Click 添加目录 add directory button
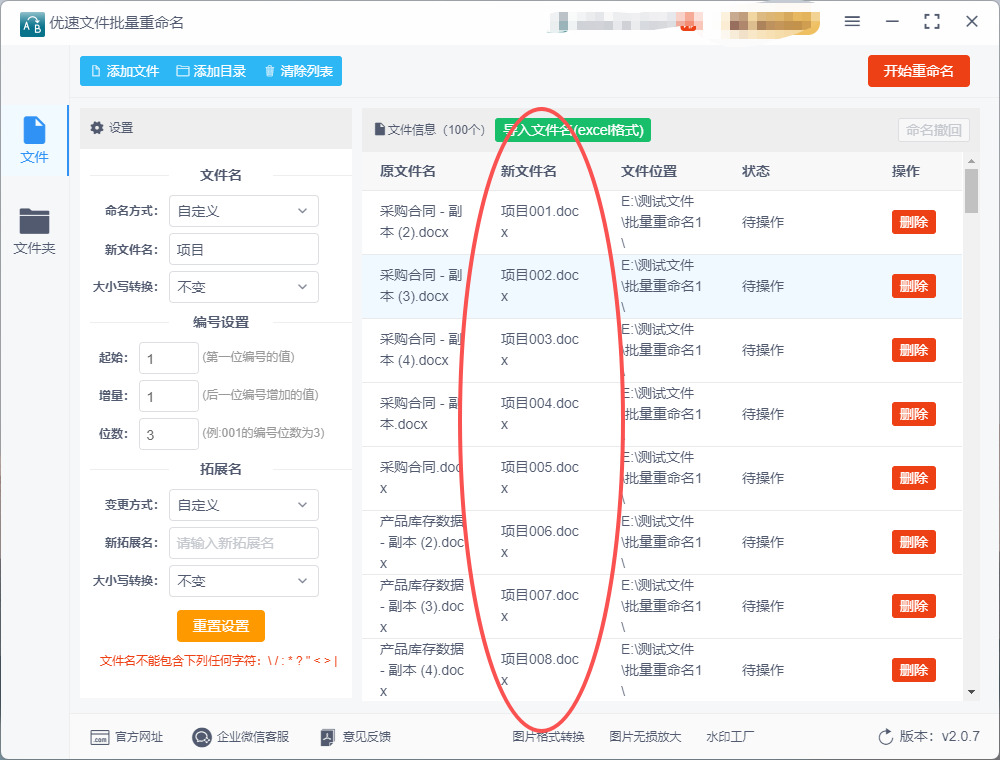The width and height of the screenshot is (1000, 760). point(210,71)
